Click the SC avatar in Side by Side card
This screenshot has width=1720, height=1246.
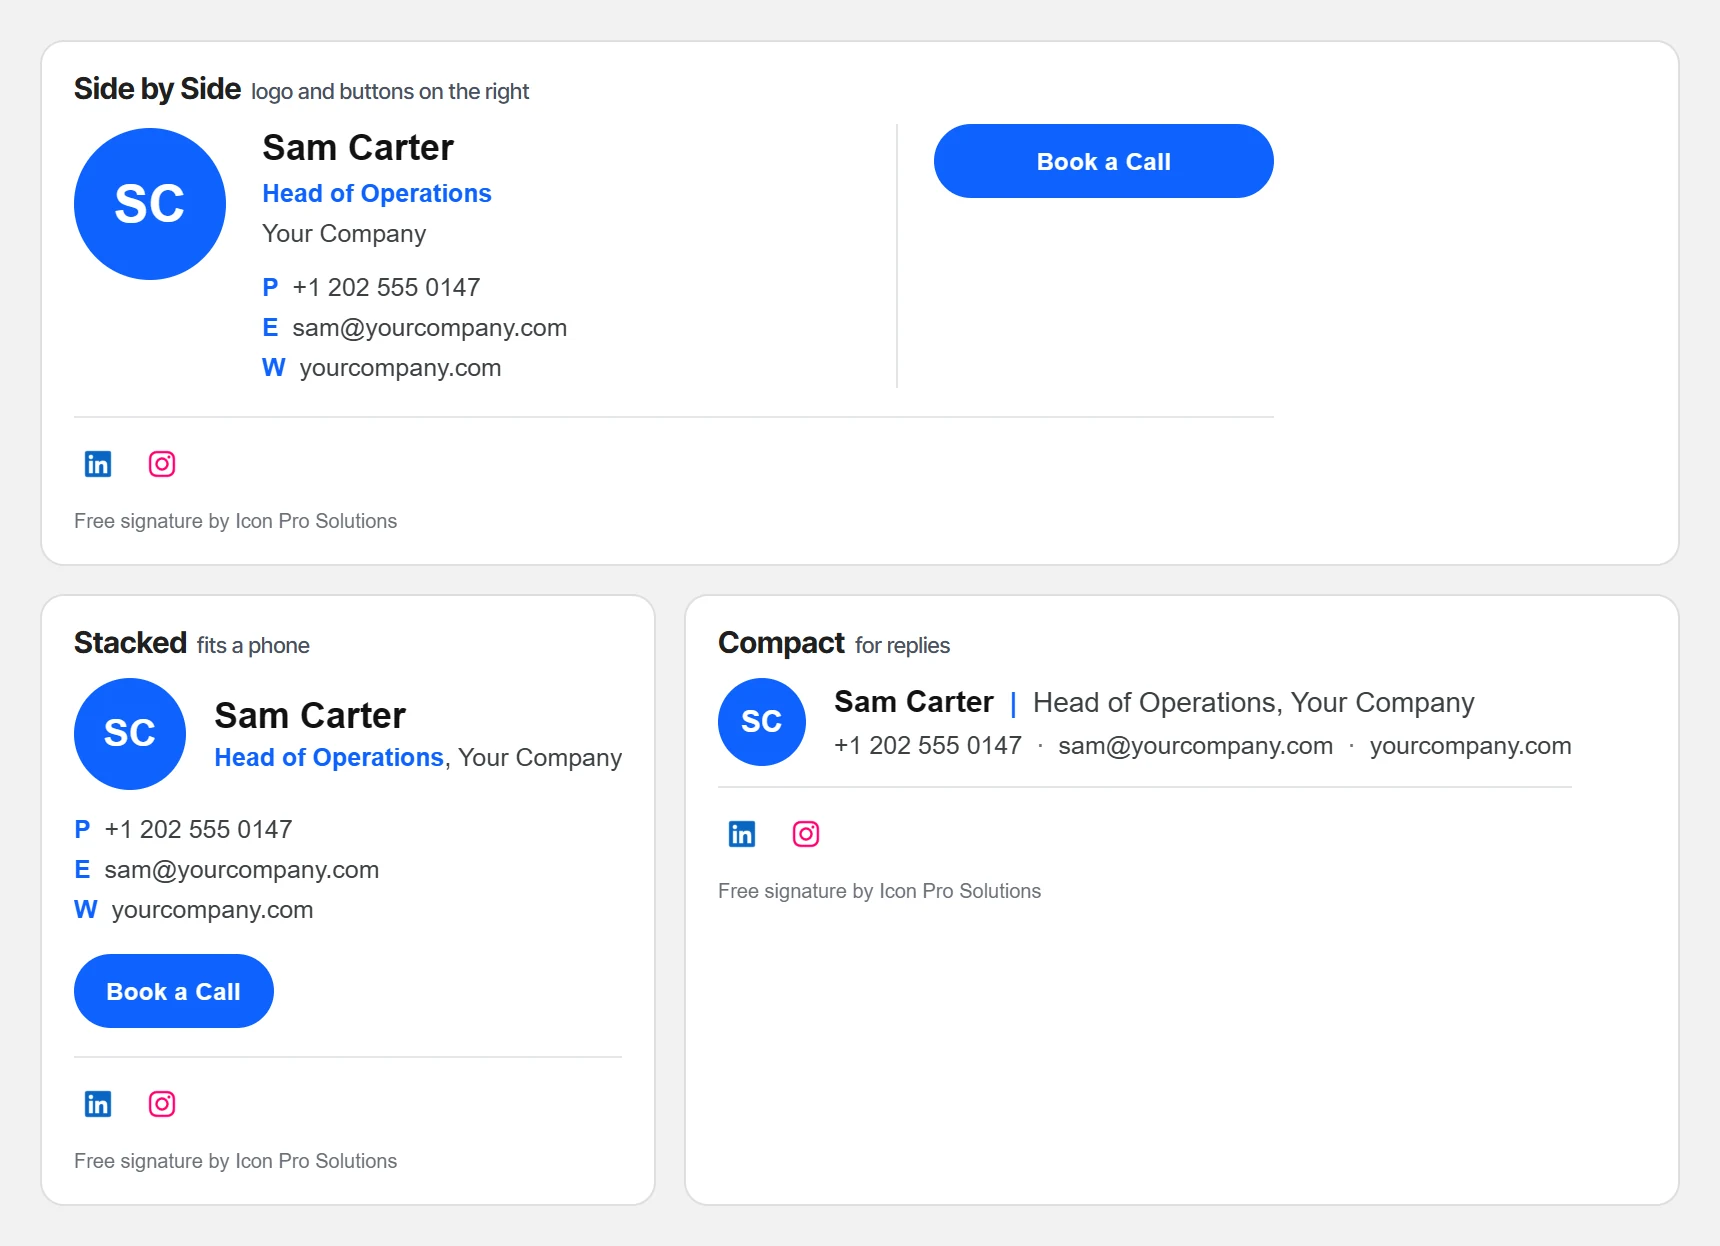coord(150,204)
